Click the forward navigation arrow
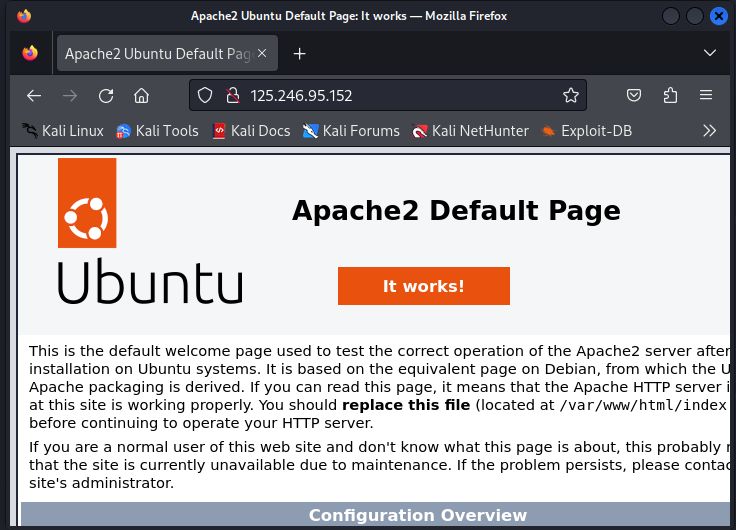This screenshot has height=530, width=736. click(x=70, y=96)
